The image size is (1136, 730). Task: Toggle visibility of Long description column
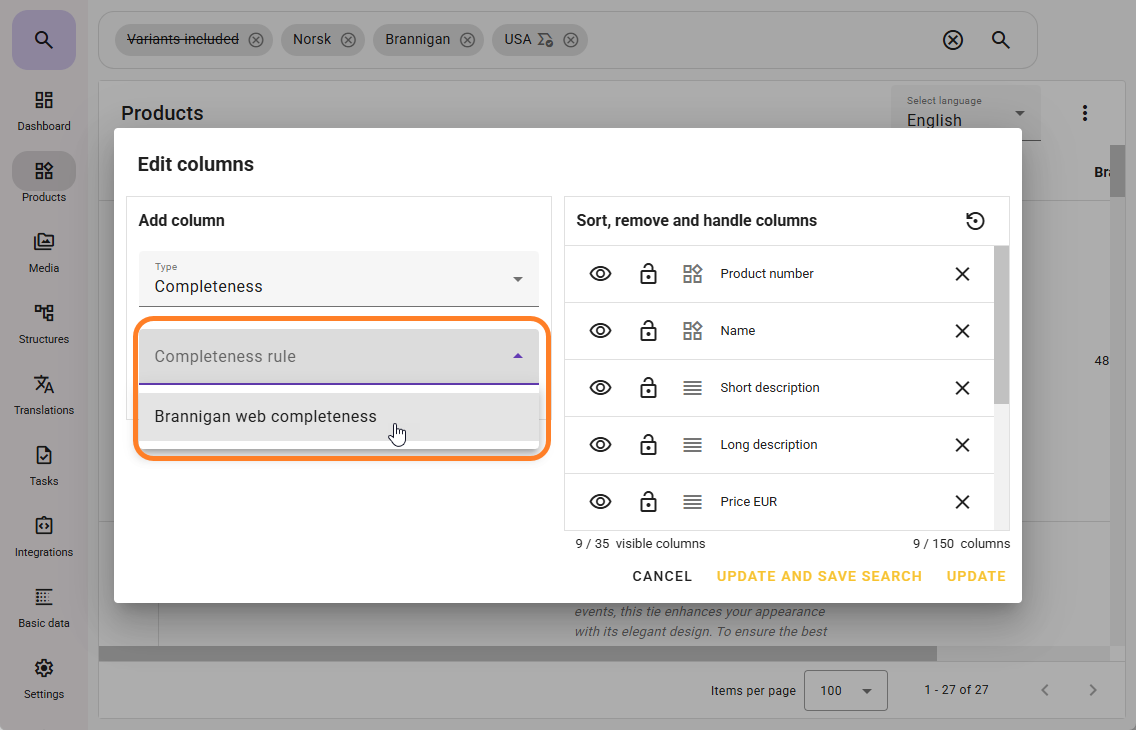(x=600, y=445)
